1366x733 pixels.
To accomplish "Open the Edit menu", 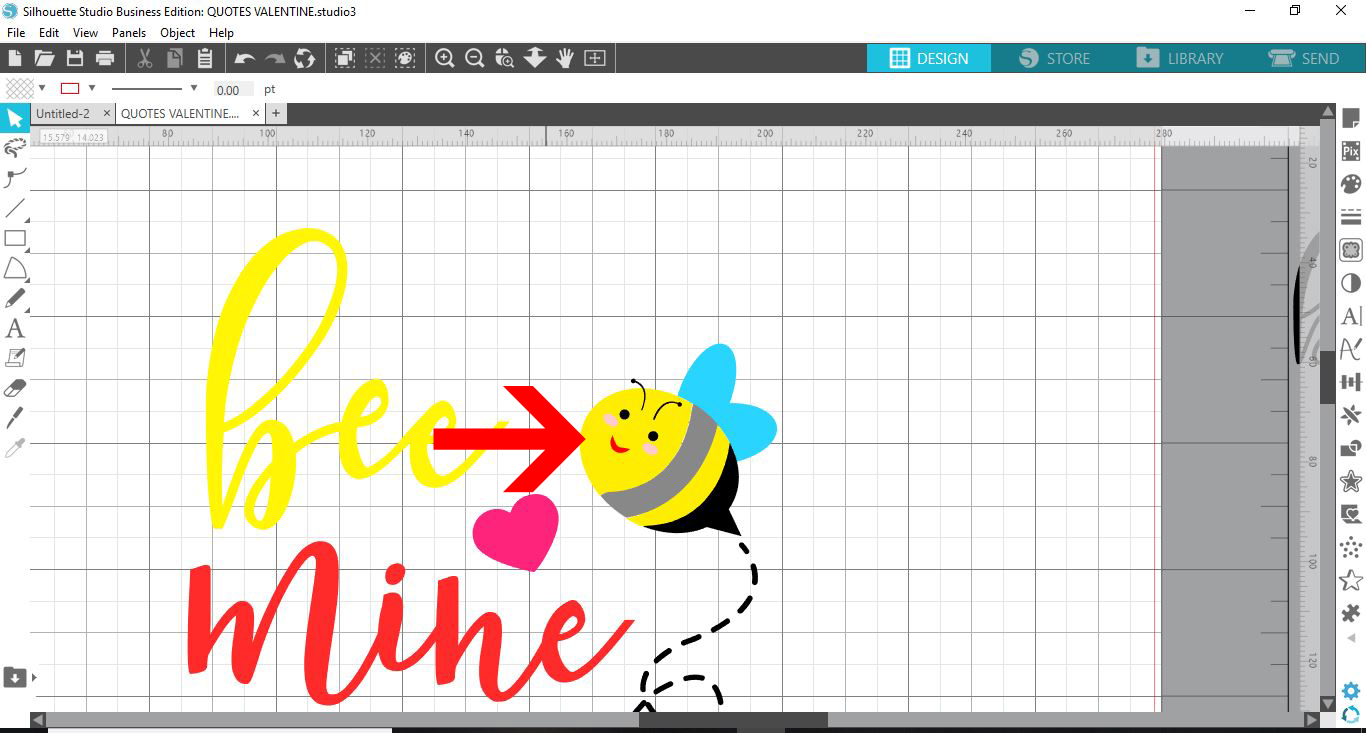I will click(x=49, y=33).
